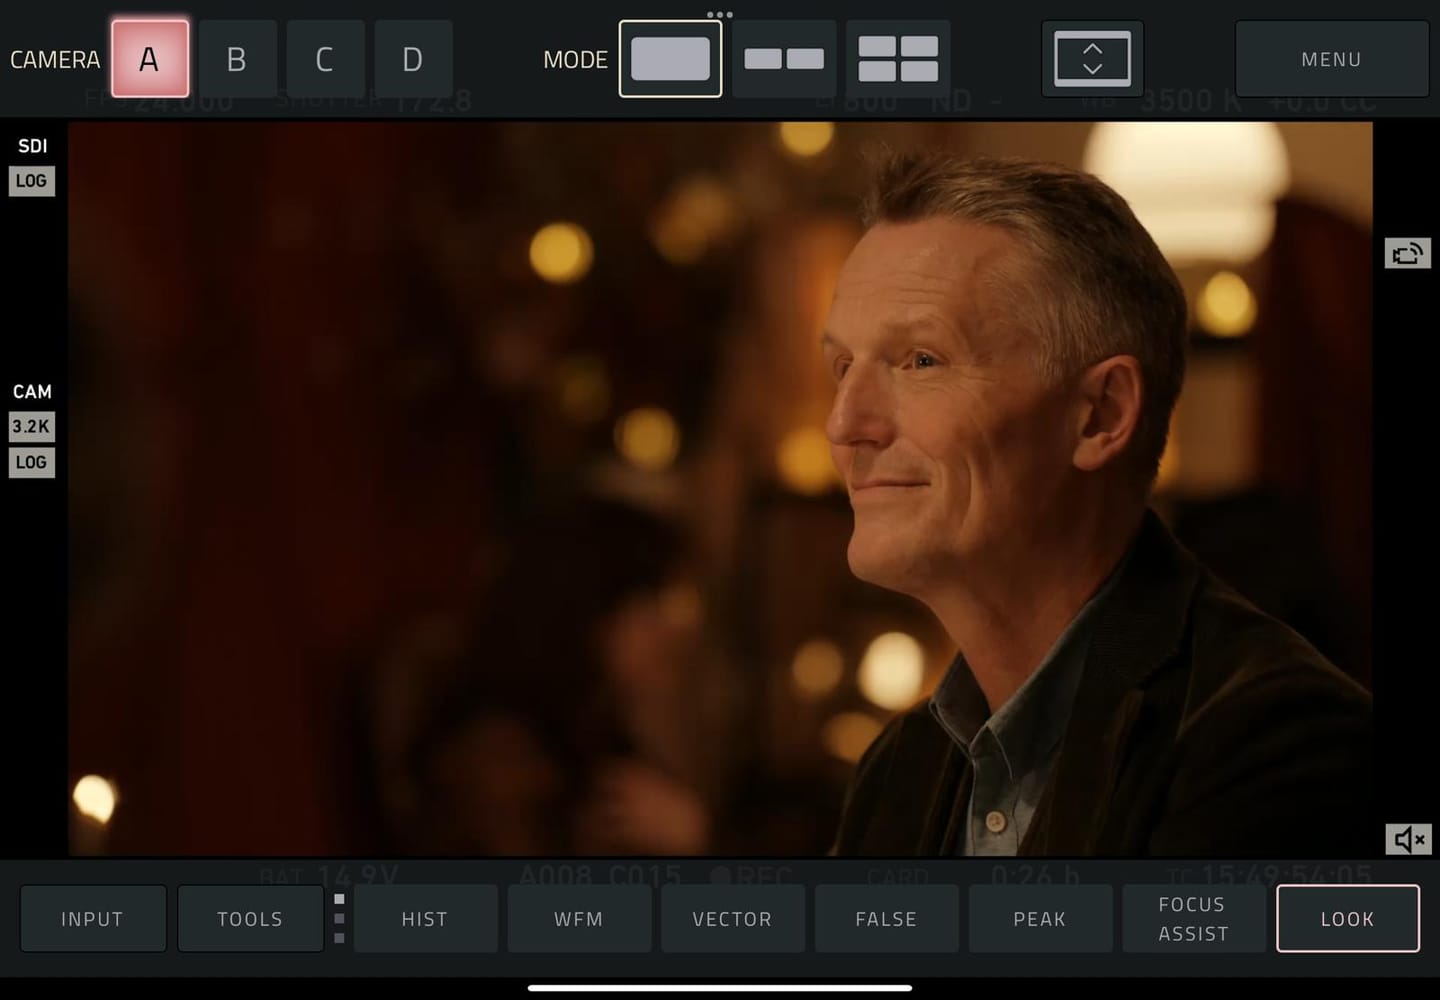Enable the VECTOR scope
Image resolution: width=1440 pixels, height=1000 pixels.
pyautogui.click(x=733, y=918)
